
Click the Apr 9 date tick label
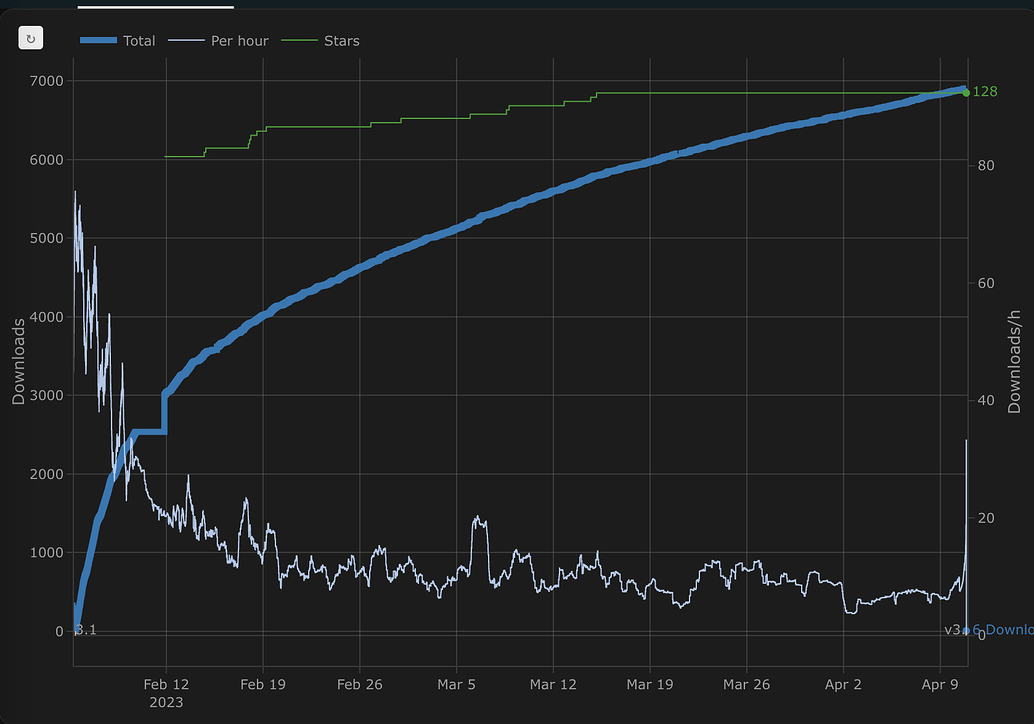click(x=940, y=684)
